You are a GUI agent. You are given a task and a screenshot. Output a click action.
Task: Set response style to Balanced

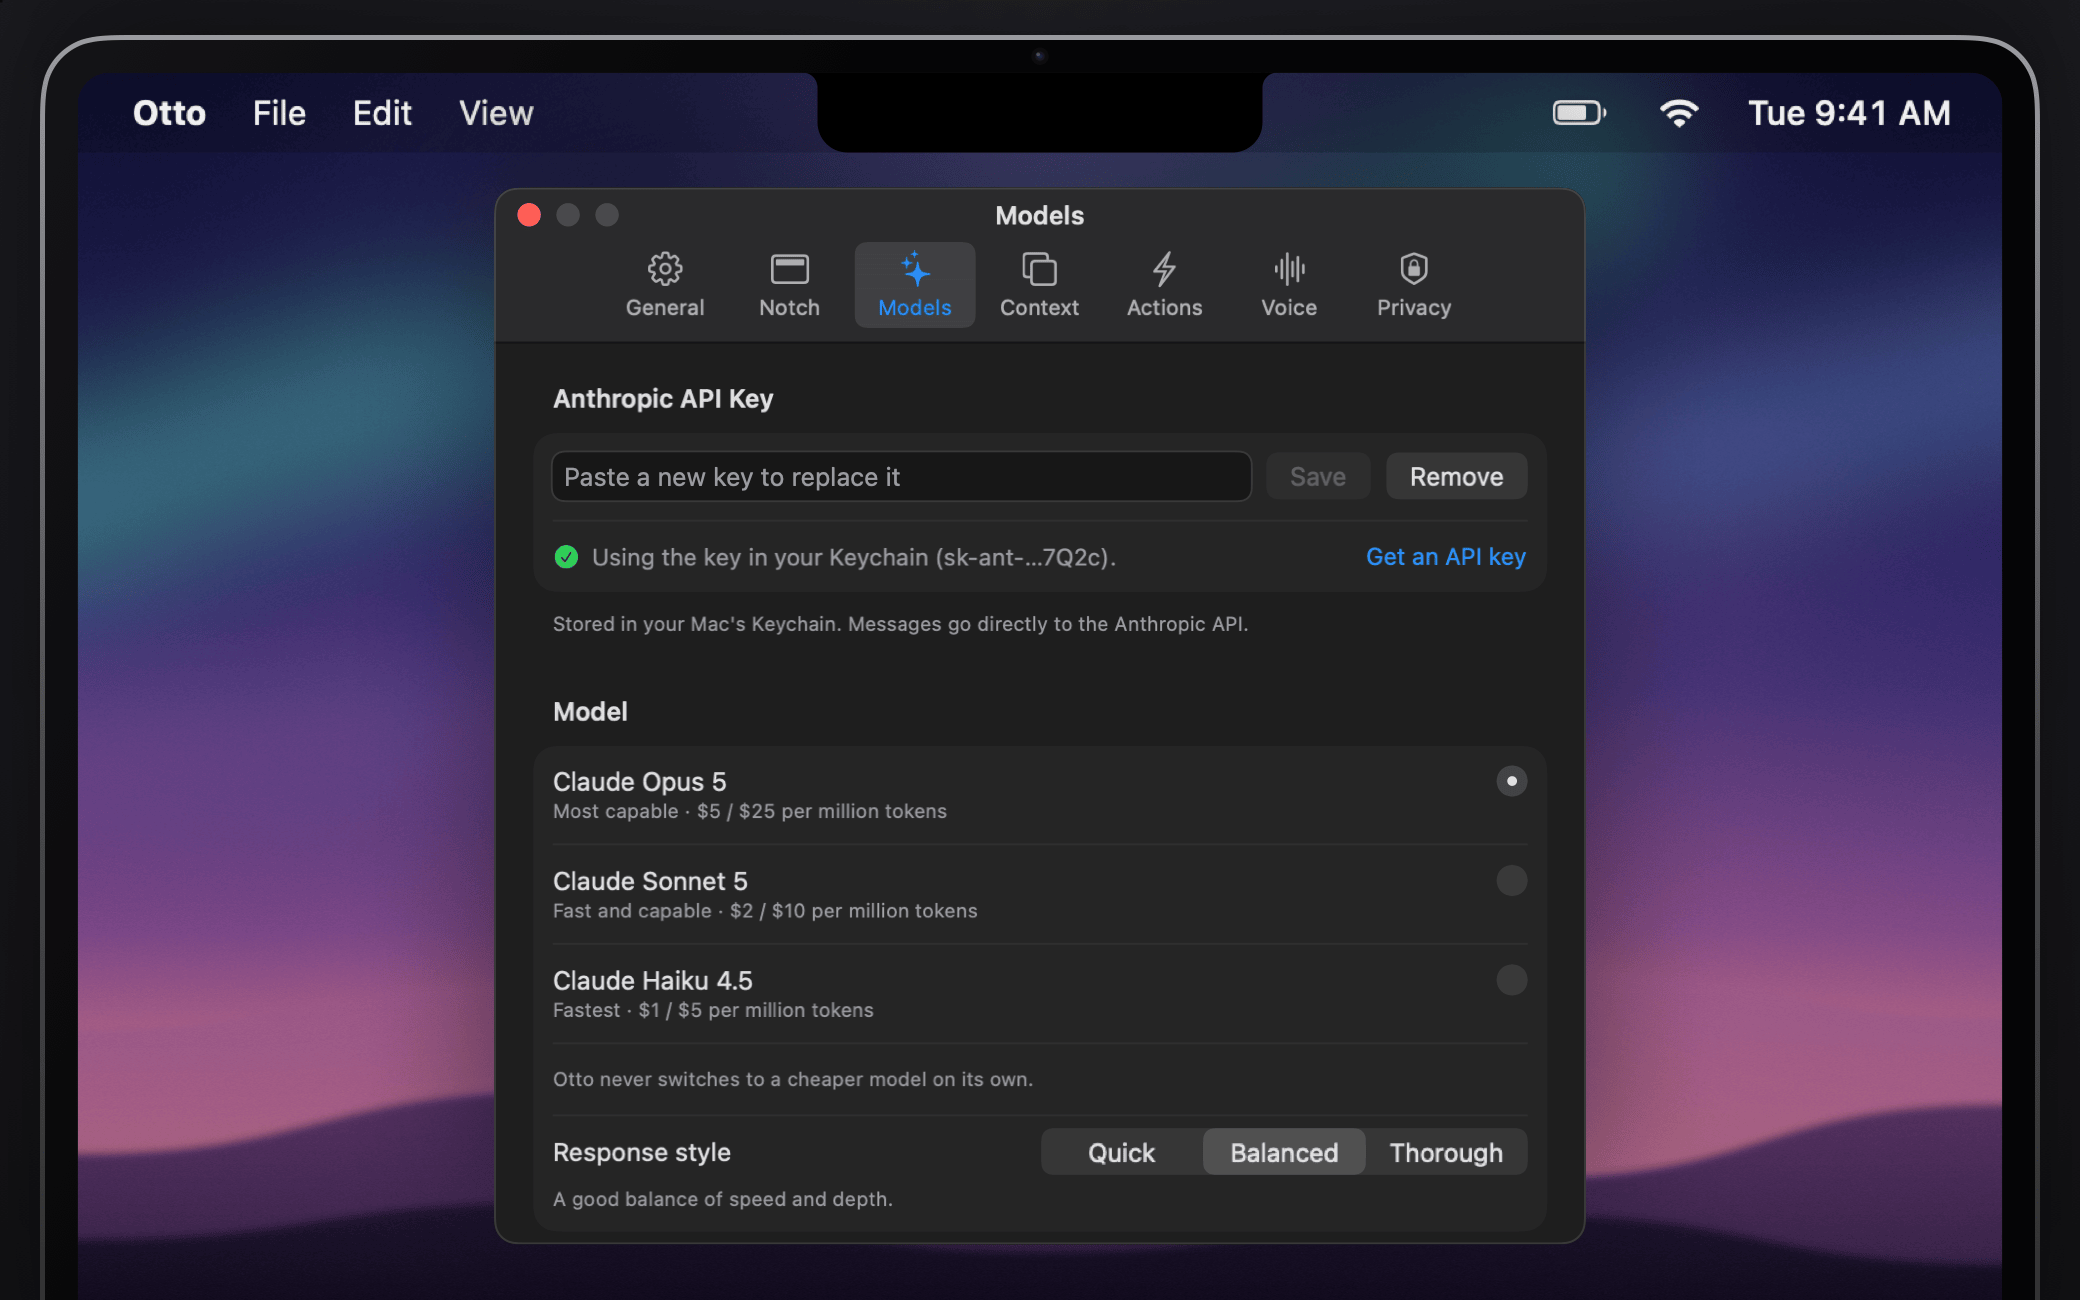(x=1284, y=1152)
